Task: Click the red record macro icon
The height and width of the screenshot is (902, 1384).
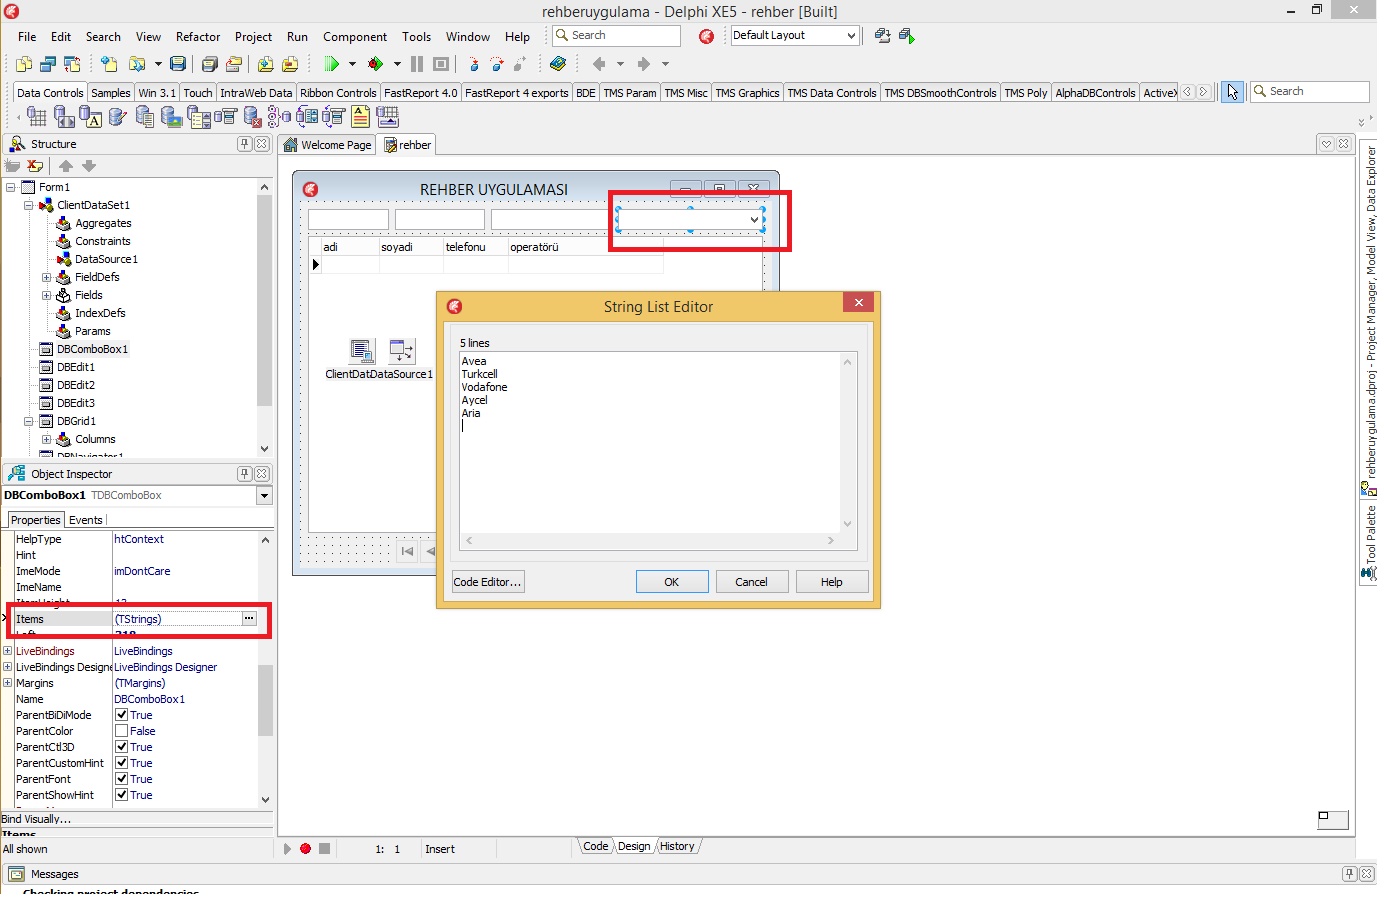Action: (305, 849)
